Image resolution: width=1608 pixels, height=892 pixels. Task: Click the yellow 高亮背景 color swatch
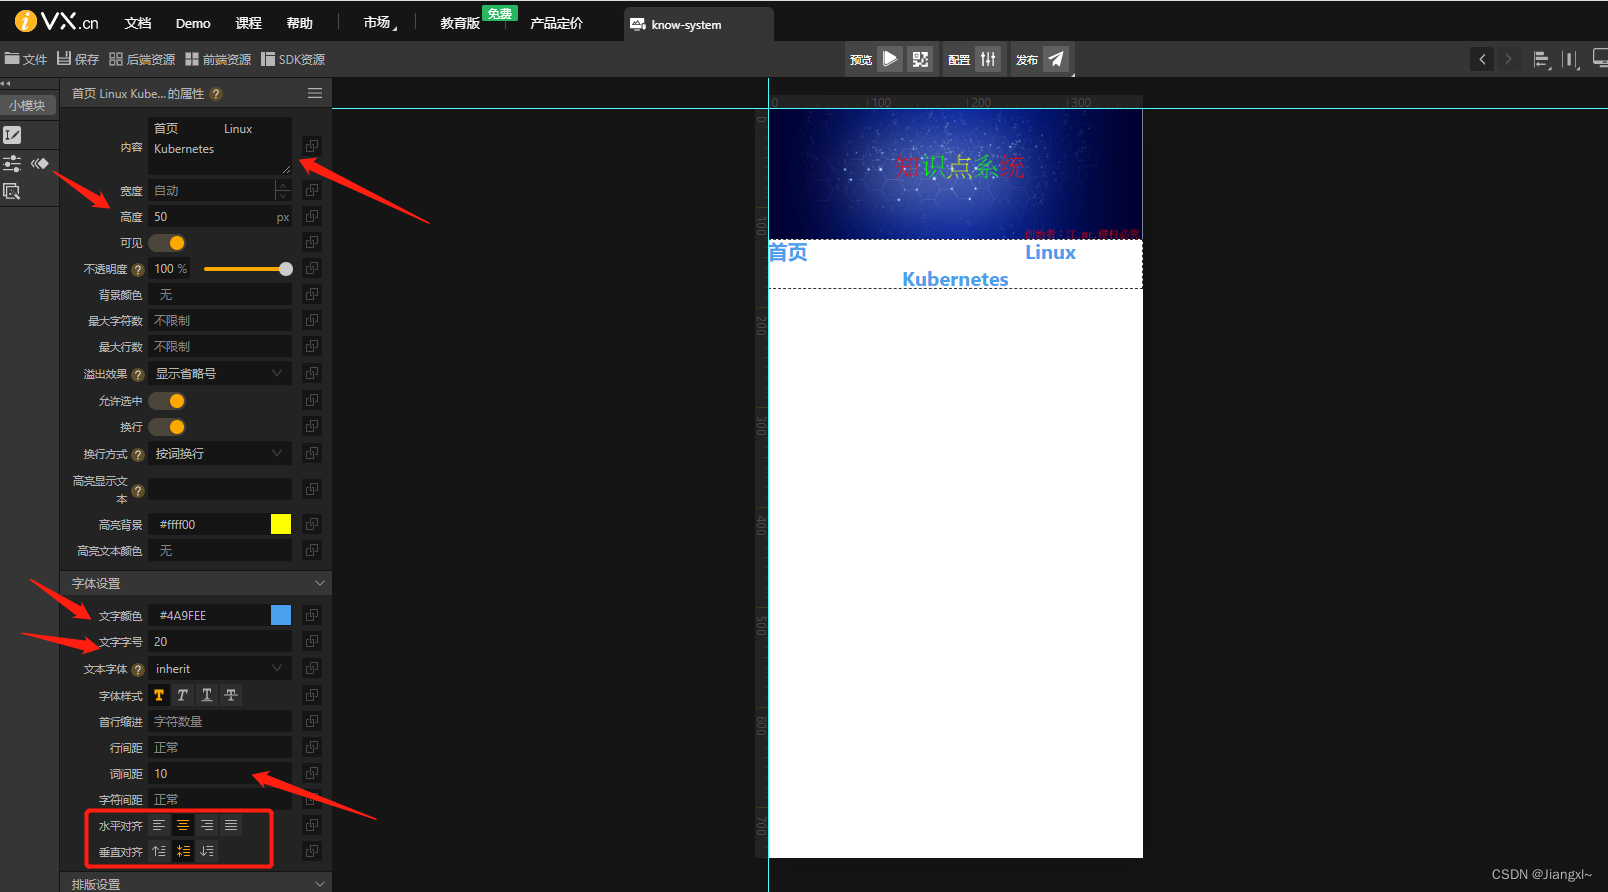click(x=281, y=524)
